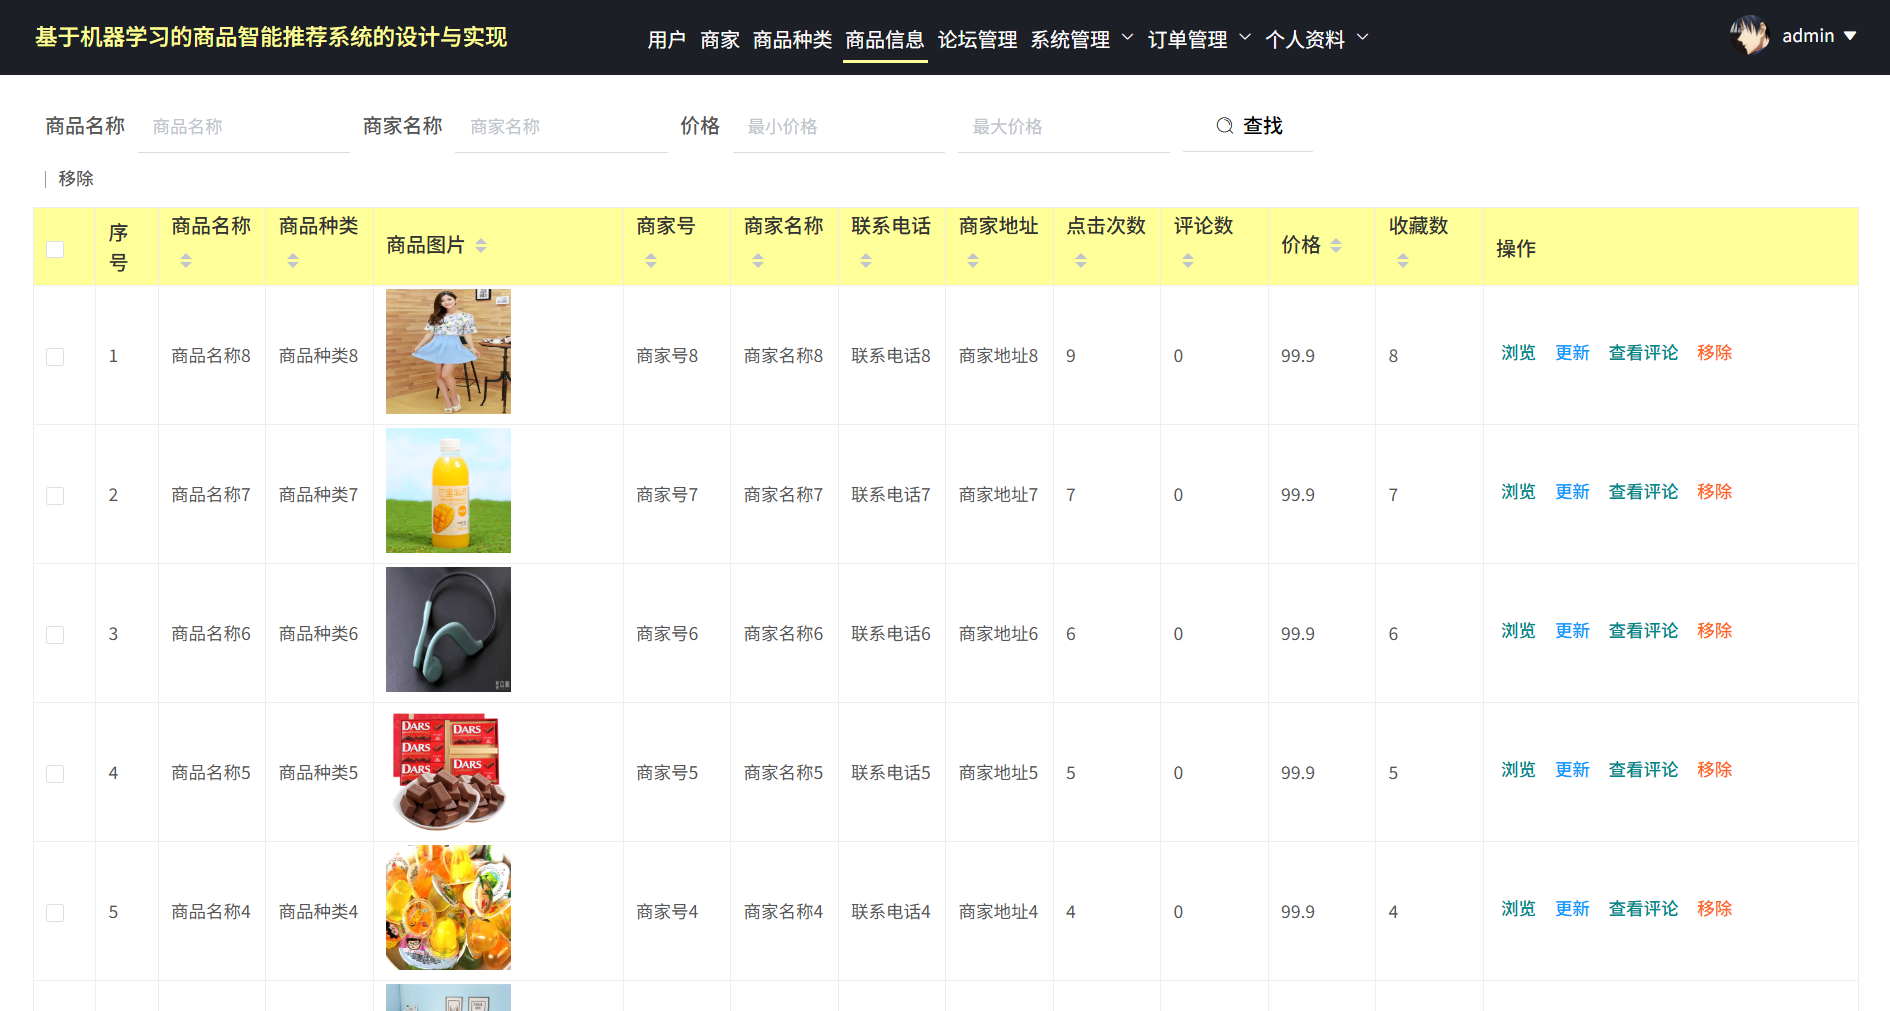Click 查看评论 for 商品名称5
Viewport: 1890px width, 1011px height.
click(x=1643, y=770)
